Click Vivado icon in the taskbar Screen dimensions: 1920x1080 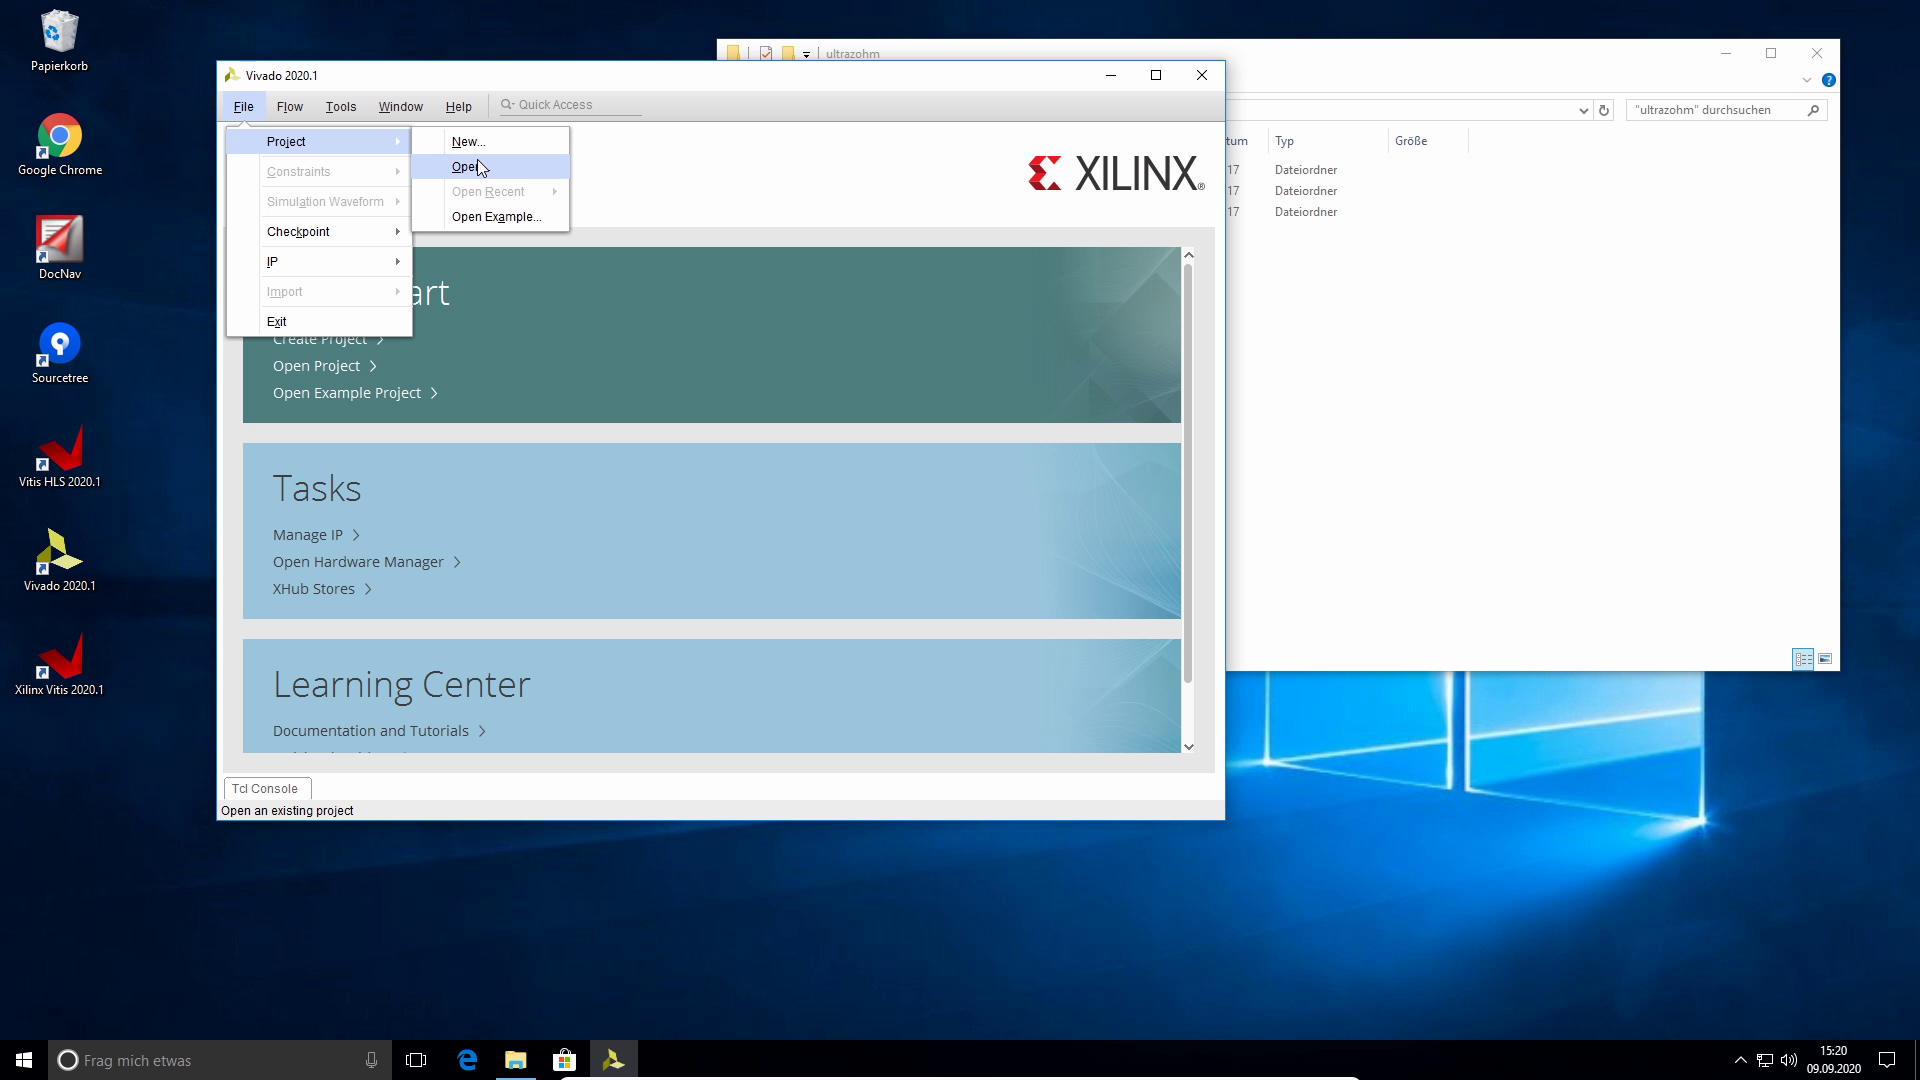[613, 1060]
